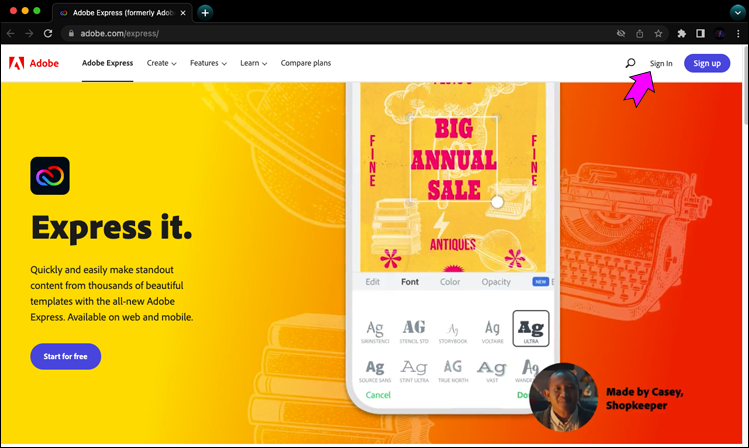Image resolution: width=749 pixels, height=448 pixels.
Task: Click the crossed-eye tracking icon in address bar
Action: [x=621, y=33]
